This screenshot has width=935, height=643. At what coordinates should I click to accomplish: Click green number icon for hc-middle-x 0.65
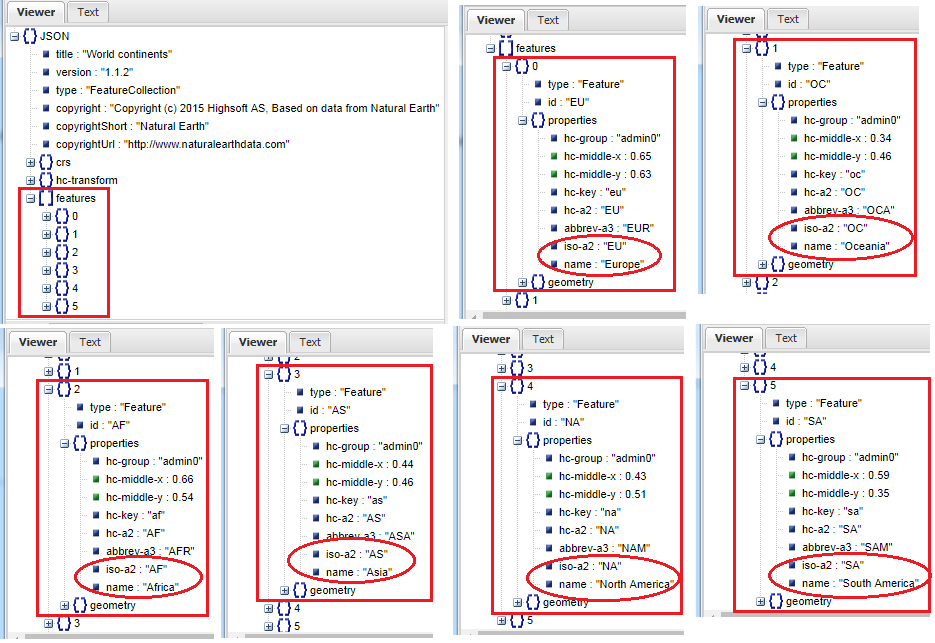[x=551, y=157]
